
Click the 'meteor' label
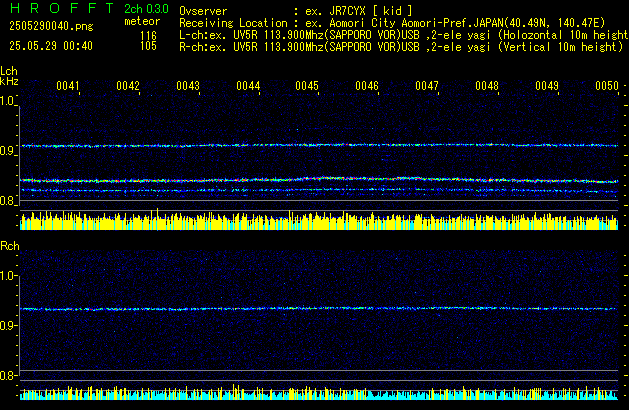pyautogui.click(x=142, y=21)
